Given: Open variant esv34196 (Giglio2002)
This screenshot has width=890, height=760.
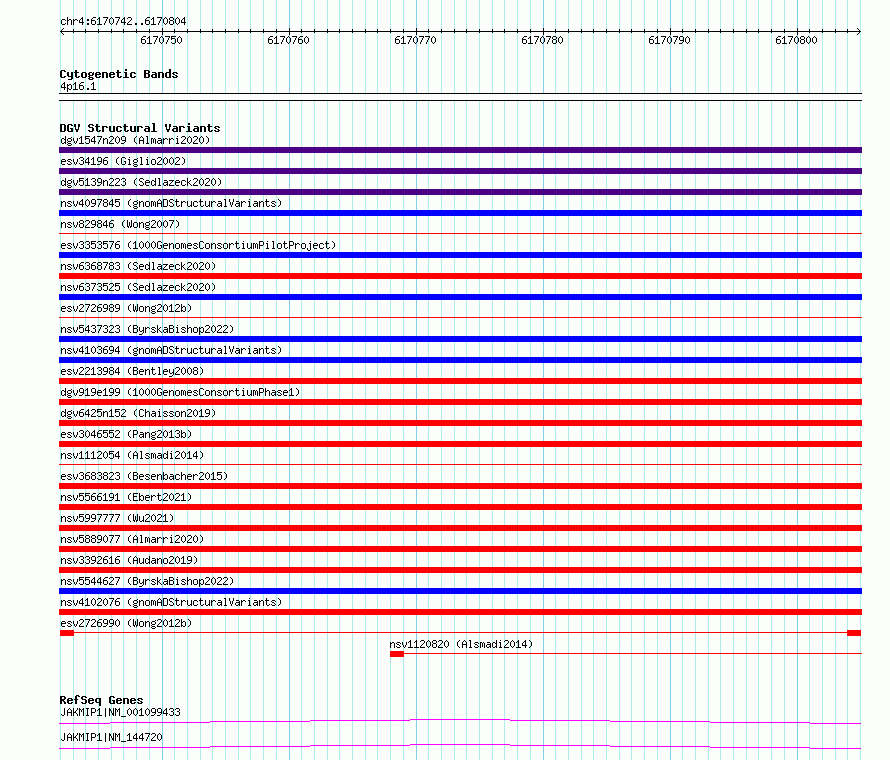Looking at the screenshot, I should pyautogui.click(x=123, y=161).
